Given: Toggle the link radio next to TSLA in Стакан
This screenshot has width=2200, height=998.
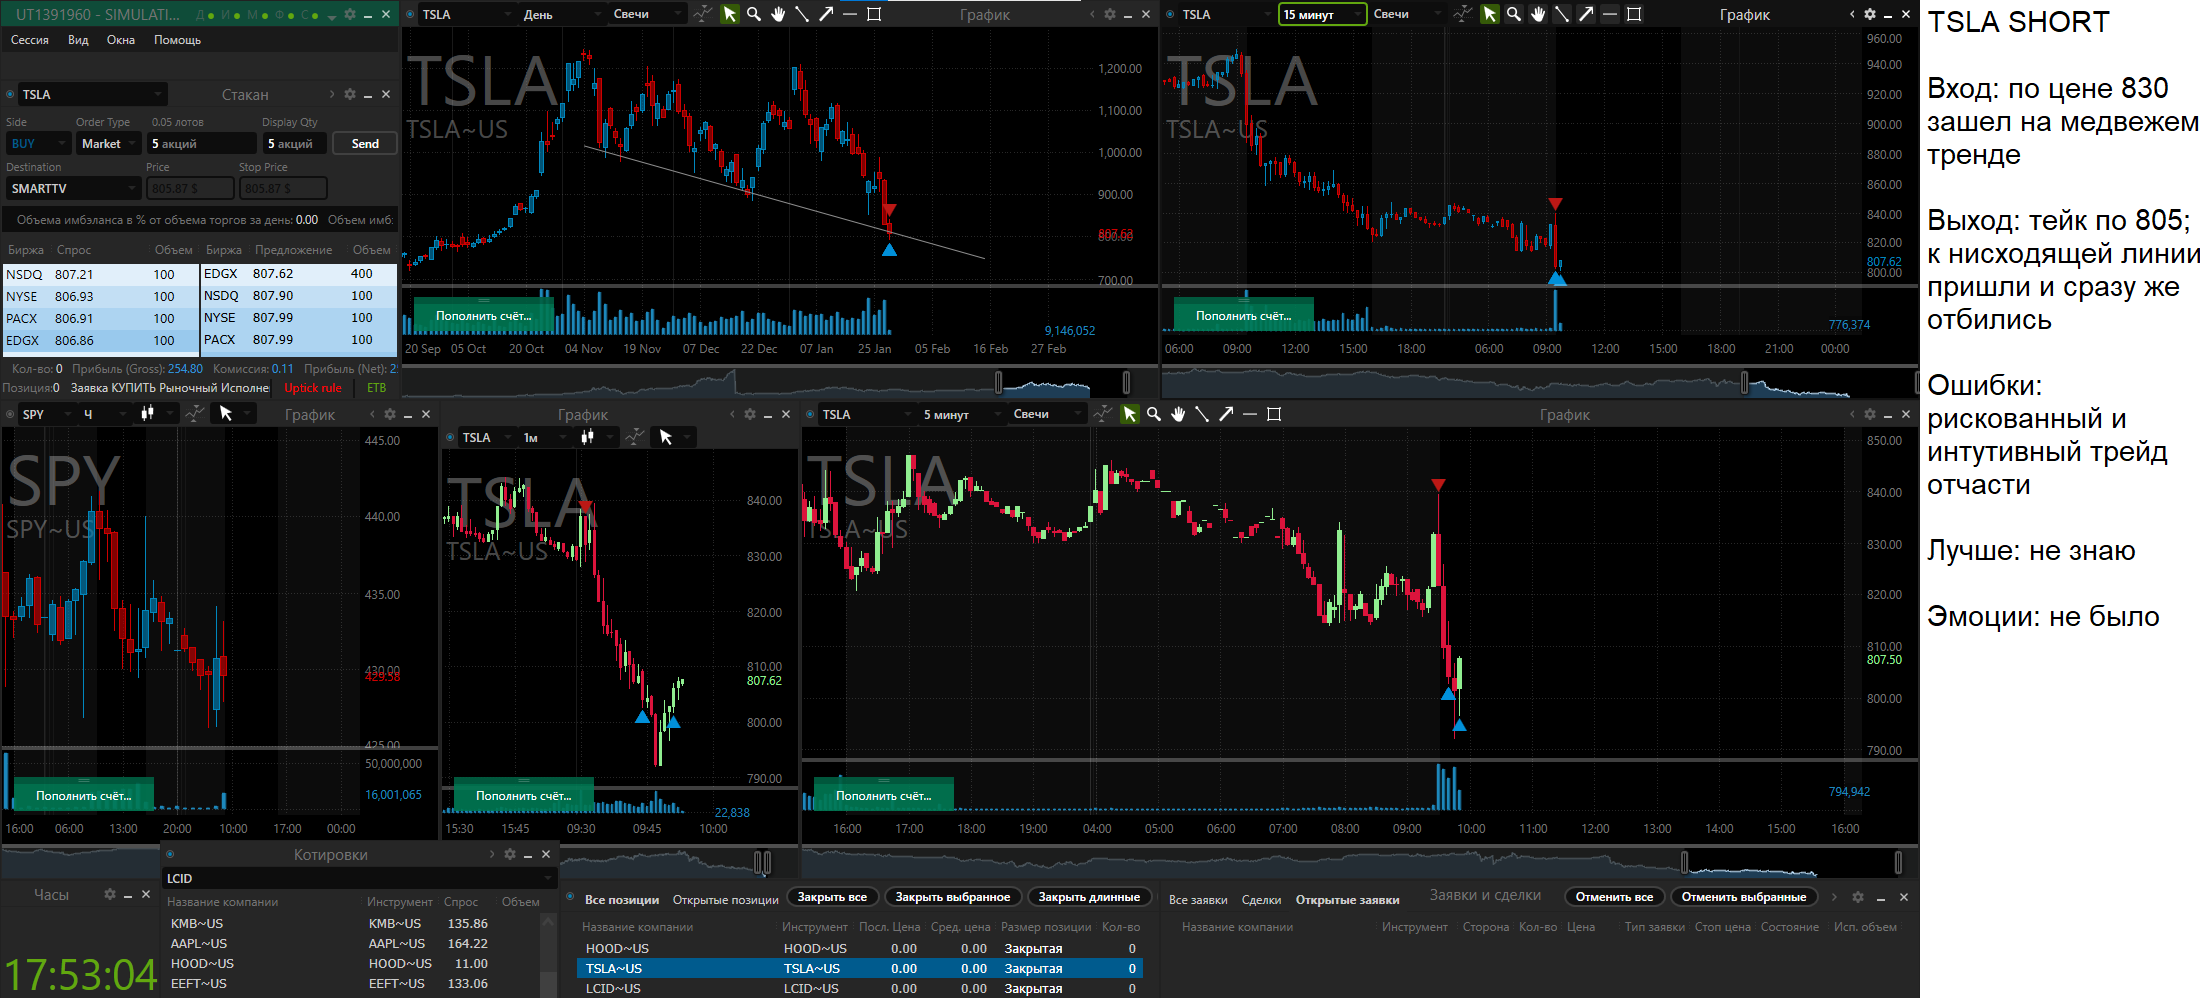Looking at the screenshot, I should [x=10, y=94].
